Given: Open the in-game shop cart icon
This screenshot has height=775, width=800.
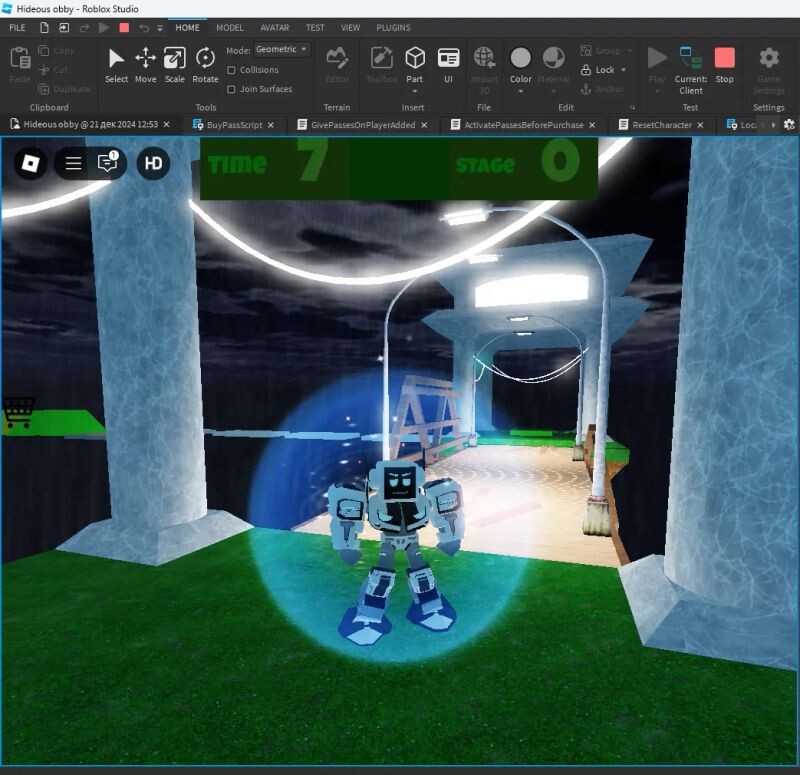Looking at the screenshot, I should coord(19,412).
